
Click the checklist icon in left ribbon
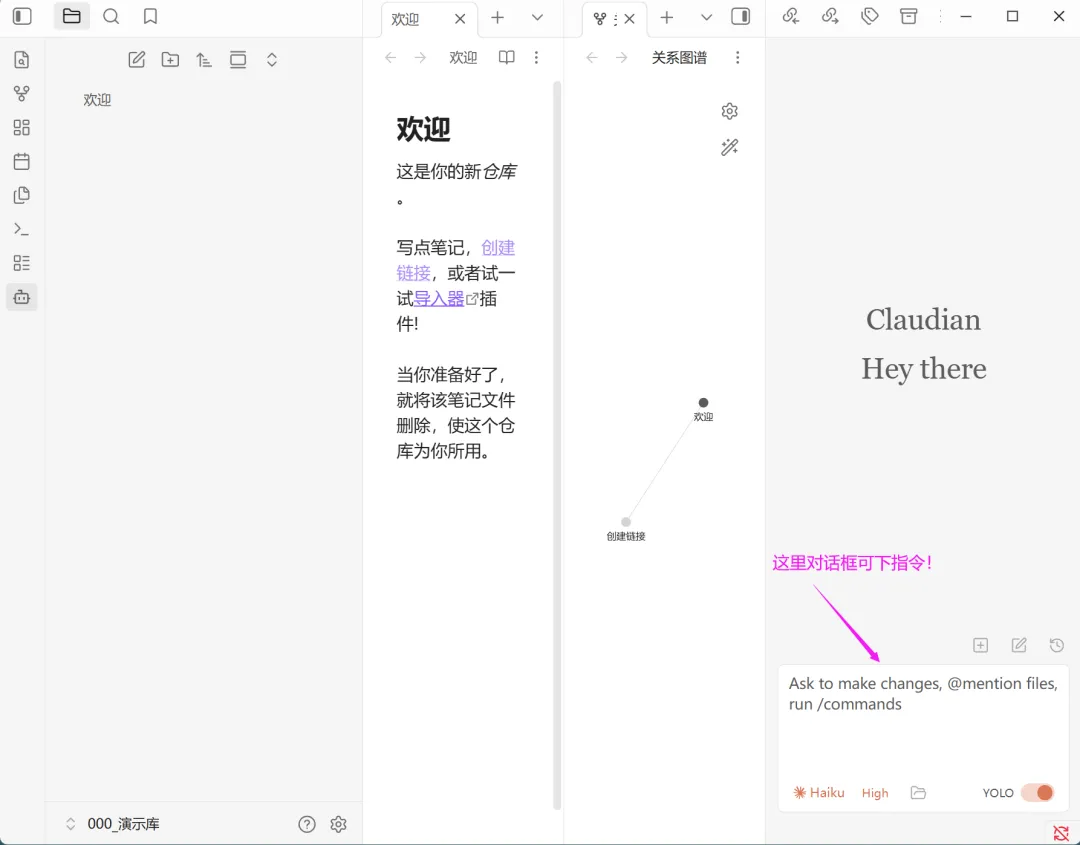coord(21,262)
